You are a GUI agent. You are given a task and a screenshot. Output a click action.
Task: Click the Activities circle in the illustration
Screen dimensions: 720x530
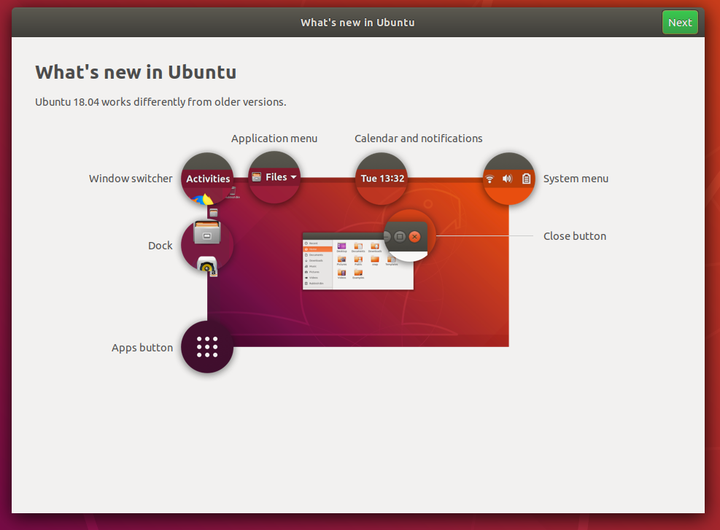click(208, 178)
